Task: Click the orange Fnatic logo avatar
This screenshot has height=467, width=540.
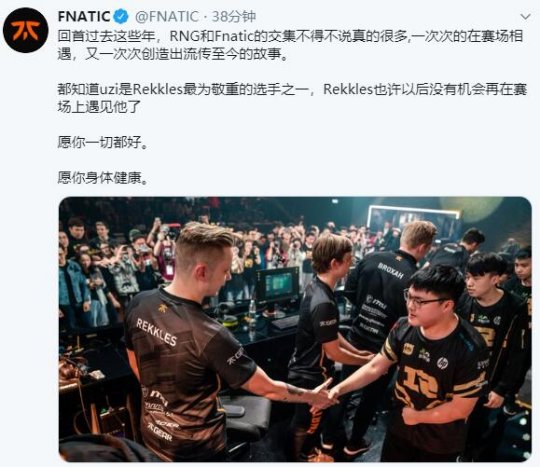Action: pyautogui.click(x=25, y=30)
